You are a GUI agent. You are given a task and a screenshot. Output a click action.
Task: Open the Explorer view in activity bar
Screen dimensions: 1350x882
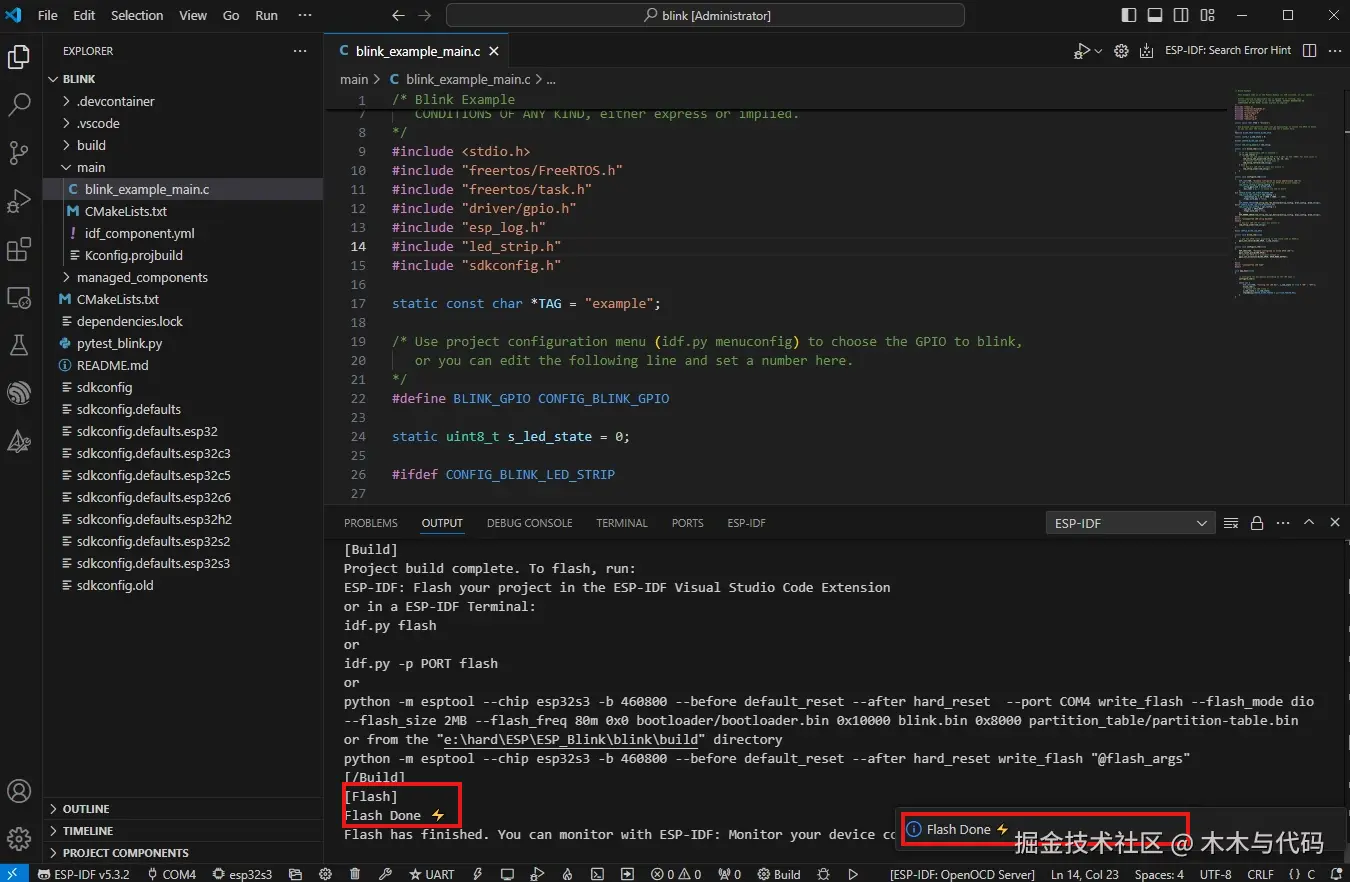click(19, 57)
